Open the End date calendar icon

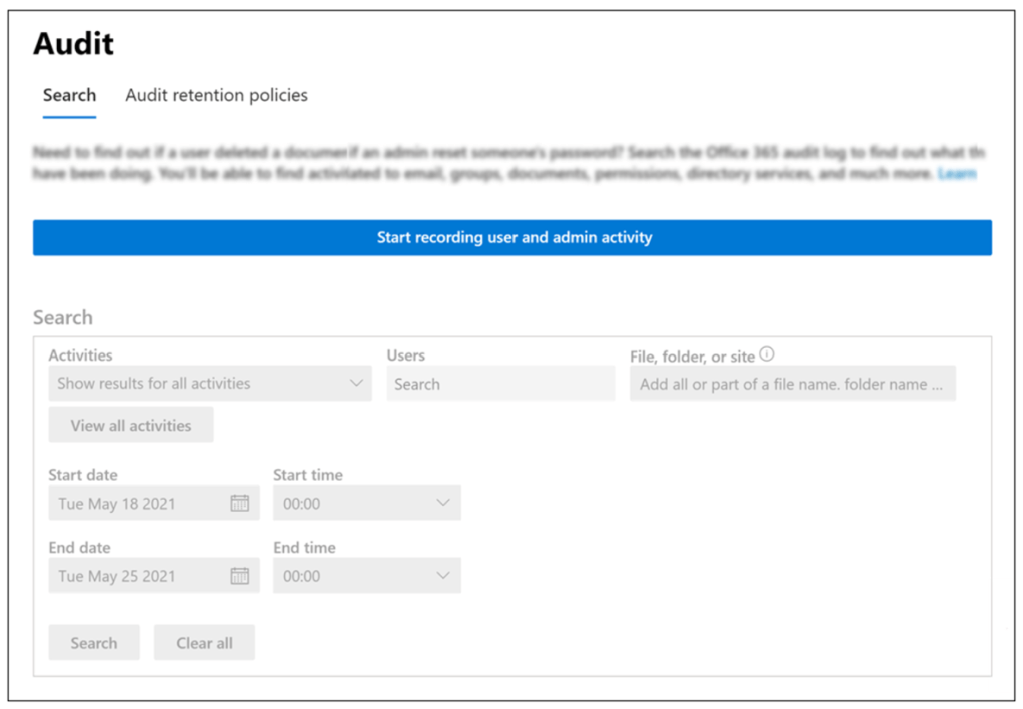[x=240, y=576]
